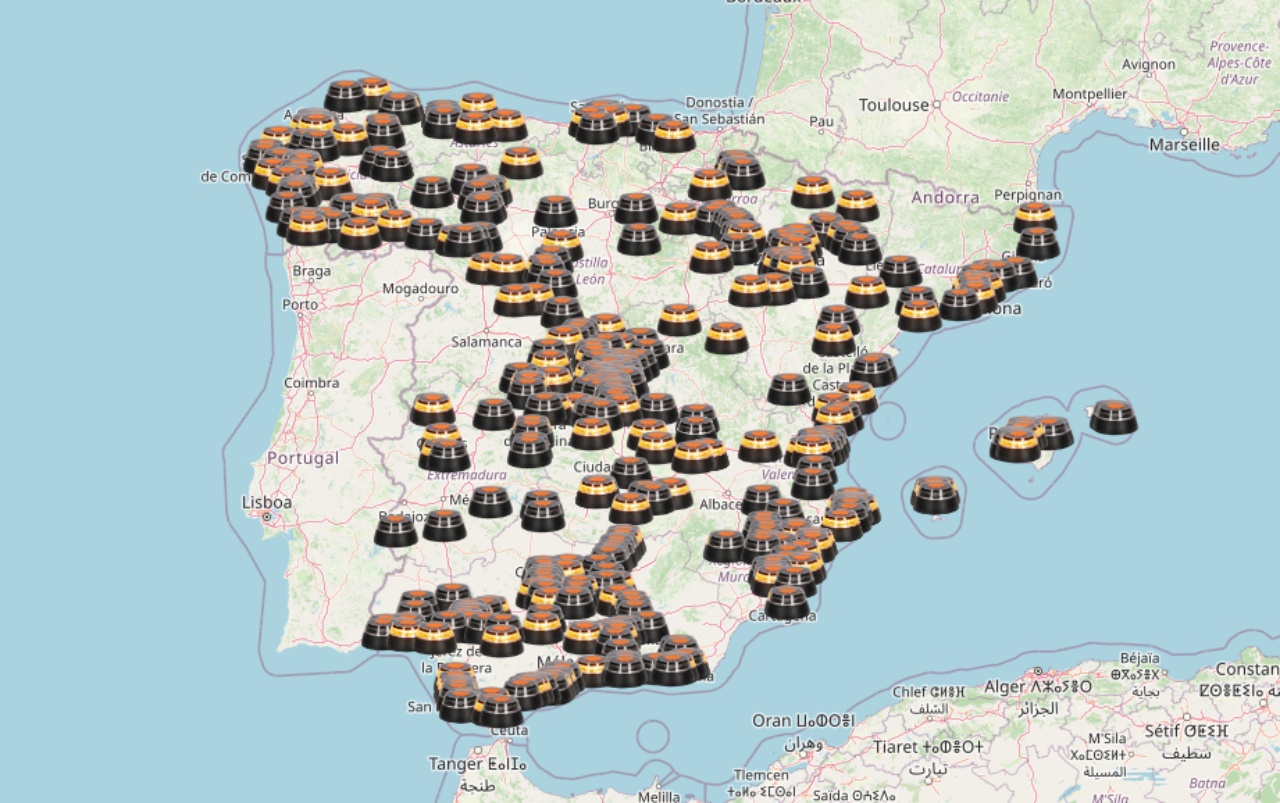This screenshot has height=803, width=1280.
Task: Click the Montpellier city label
Action: [x=1090, y=94]
